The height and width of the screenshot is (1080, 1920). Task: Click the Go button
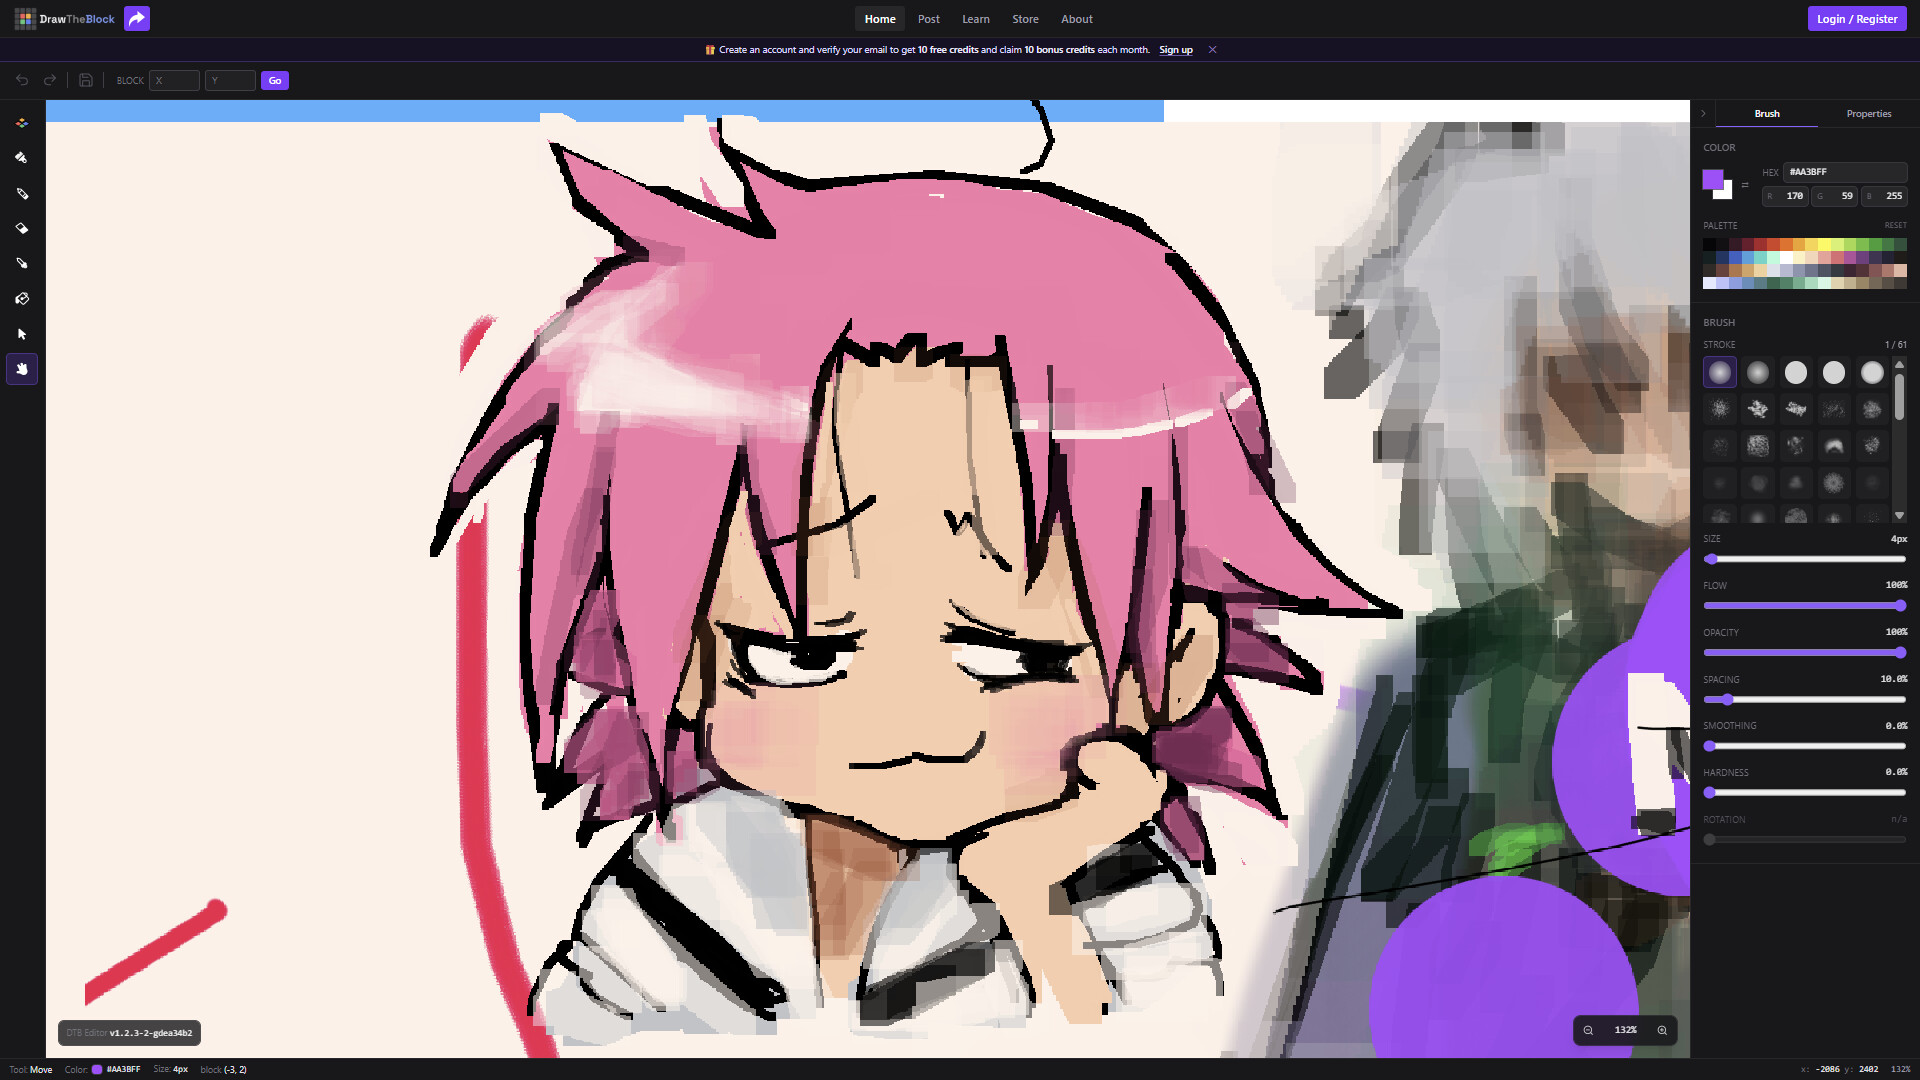tap(275, 80)
